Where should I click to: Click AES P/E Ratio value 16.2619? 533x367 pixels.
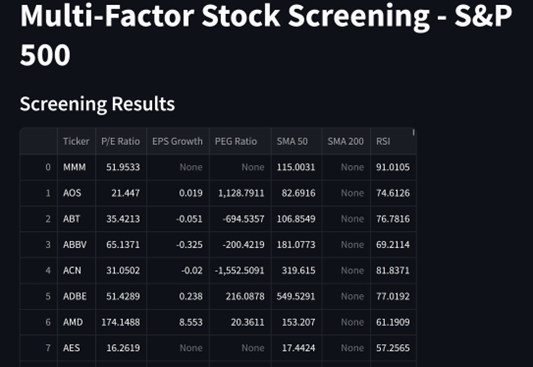(121, 348)
